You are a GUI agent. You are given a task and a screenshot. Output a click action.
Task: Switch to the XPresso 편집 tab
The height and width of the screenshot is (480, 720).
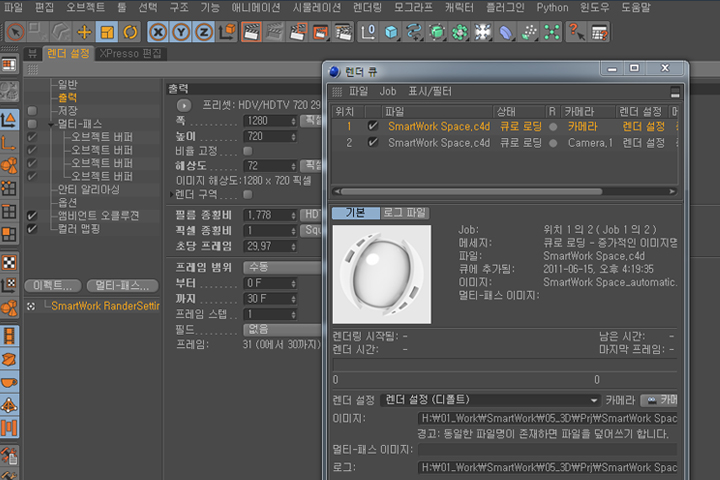coord(130,54)
